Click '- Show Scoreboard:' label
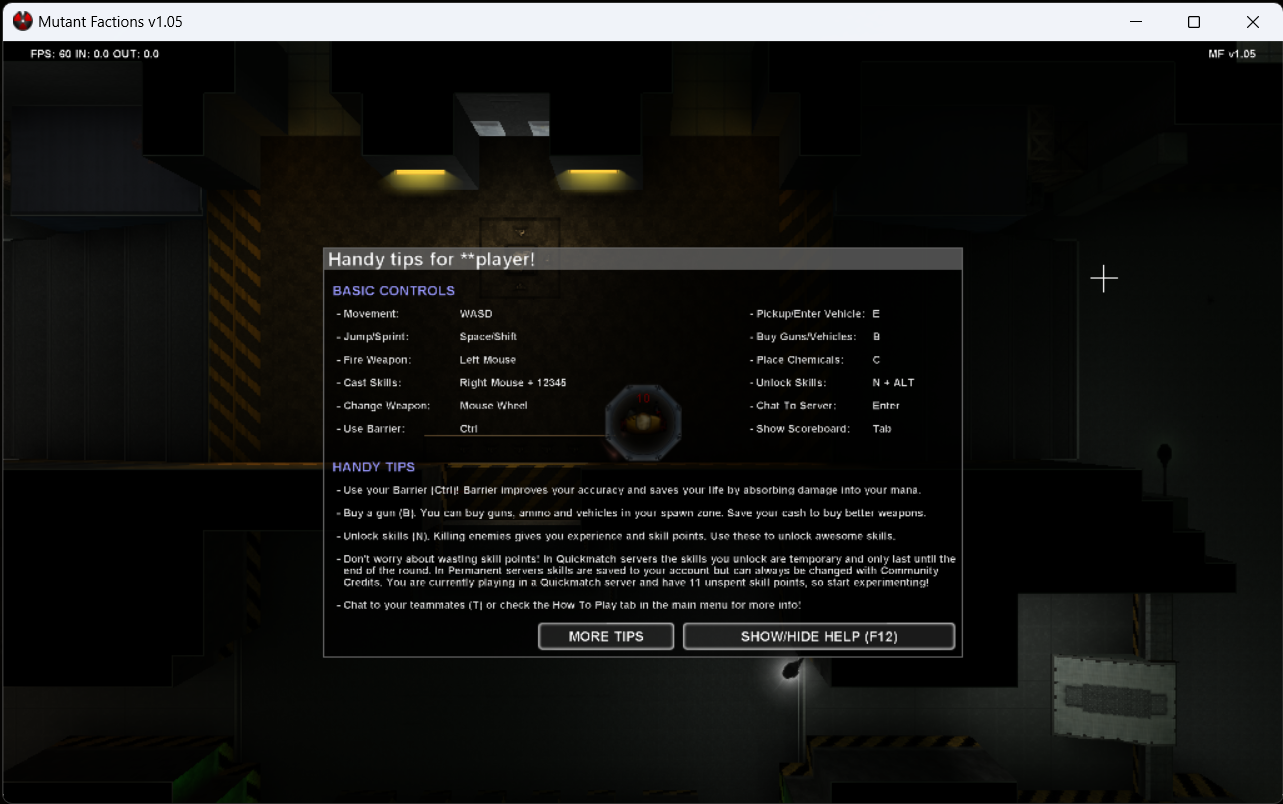 pyautogui.click(x=799, y=429)
